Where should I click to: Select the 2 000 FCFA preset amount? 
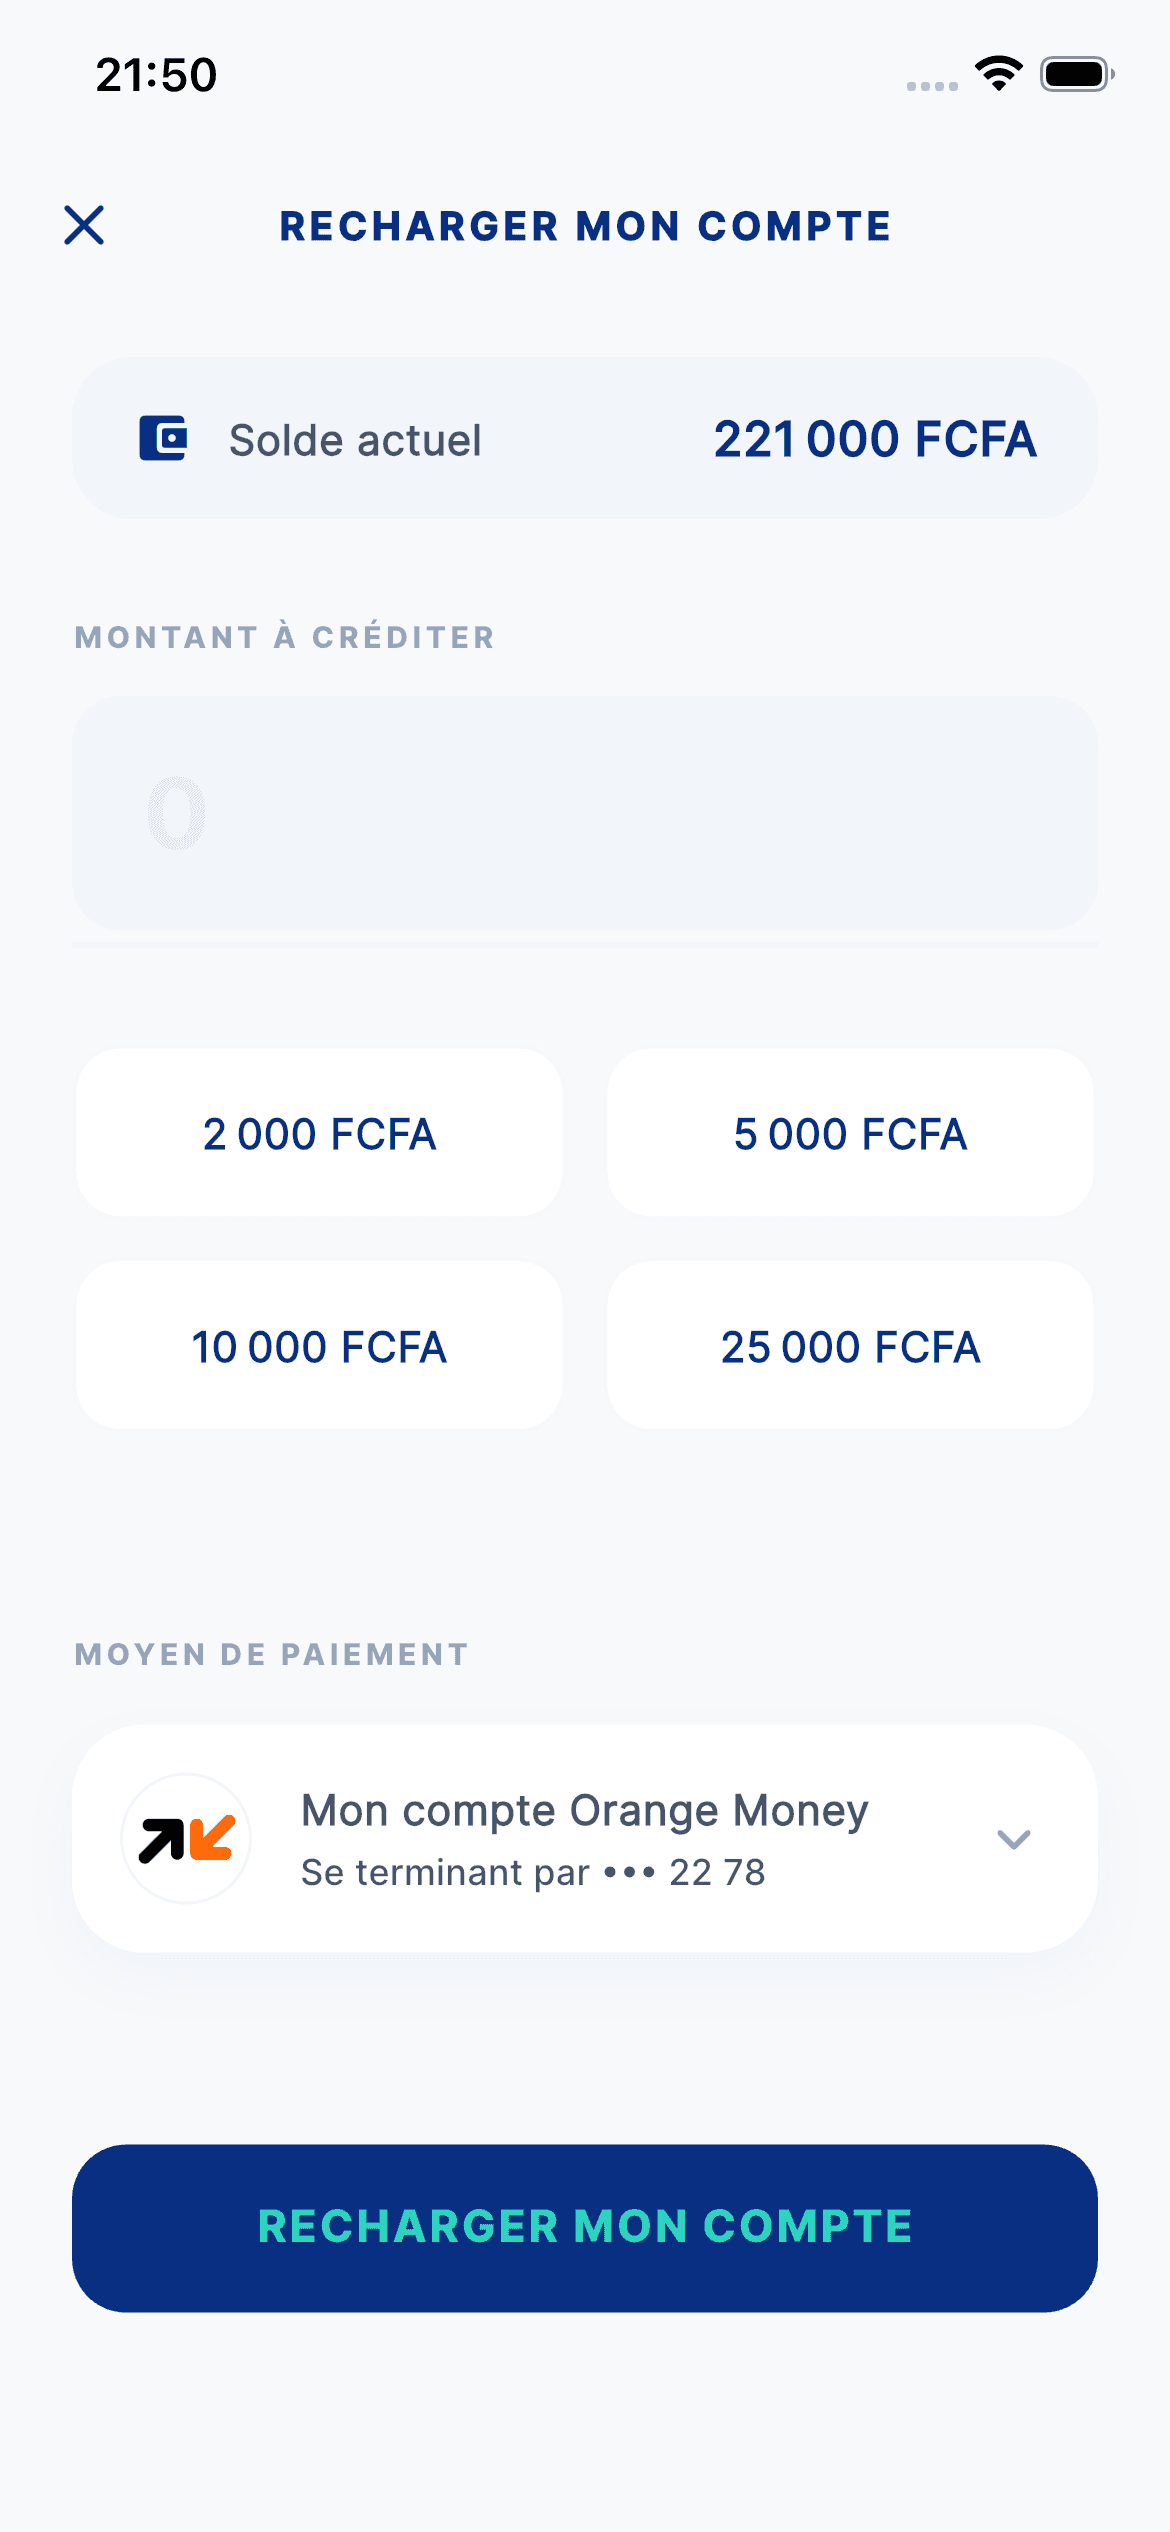pyautogui.click(x=319, y=1133)
